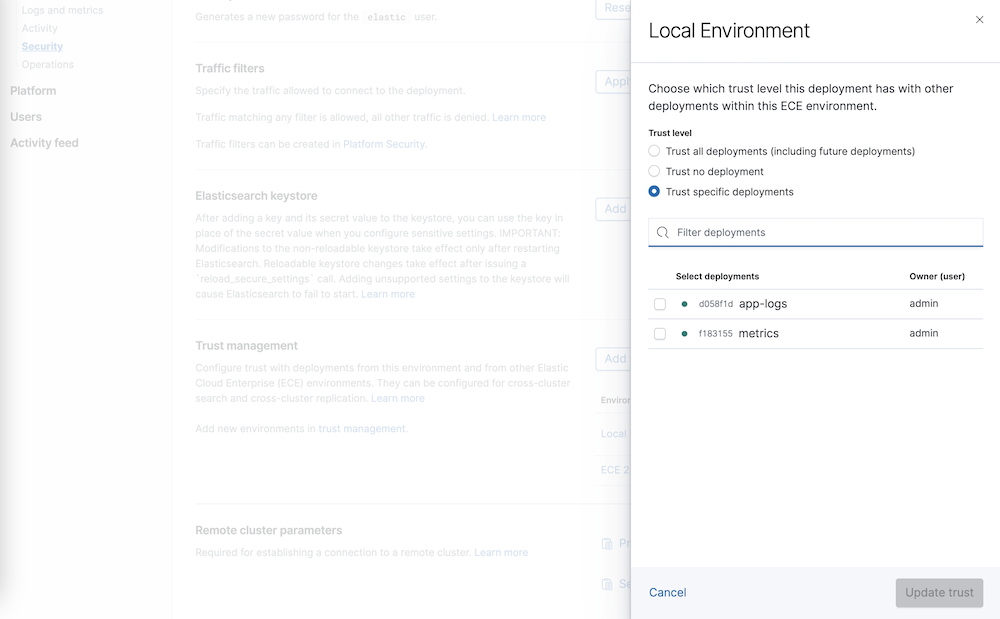Open Logs and metrics in the sidebar
The width and height of the screenshot is (1000, 619).
pos(62,10)
